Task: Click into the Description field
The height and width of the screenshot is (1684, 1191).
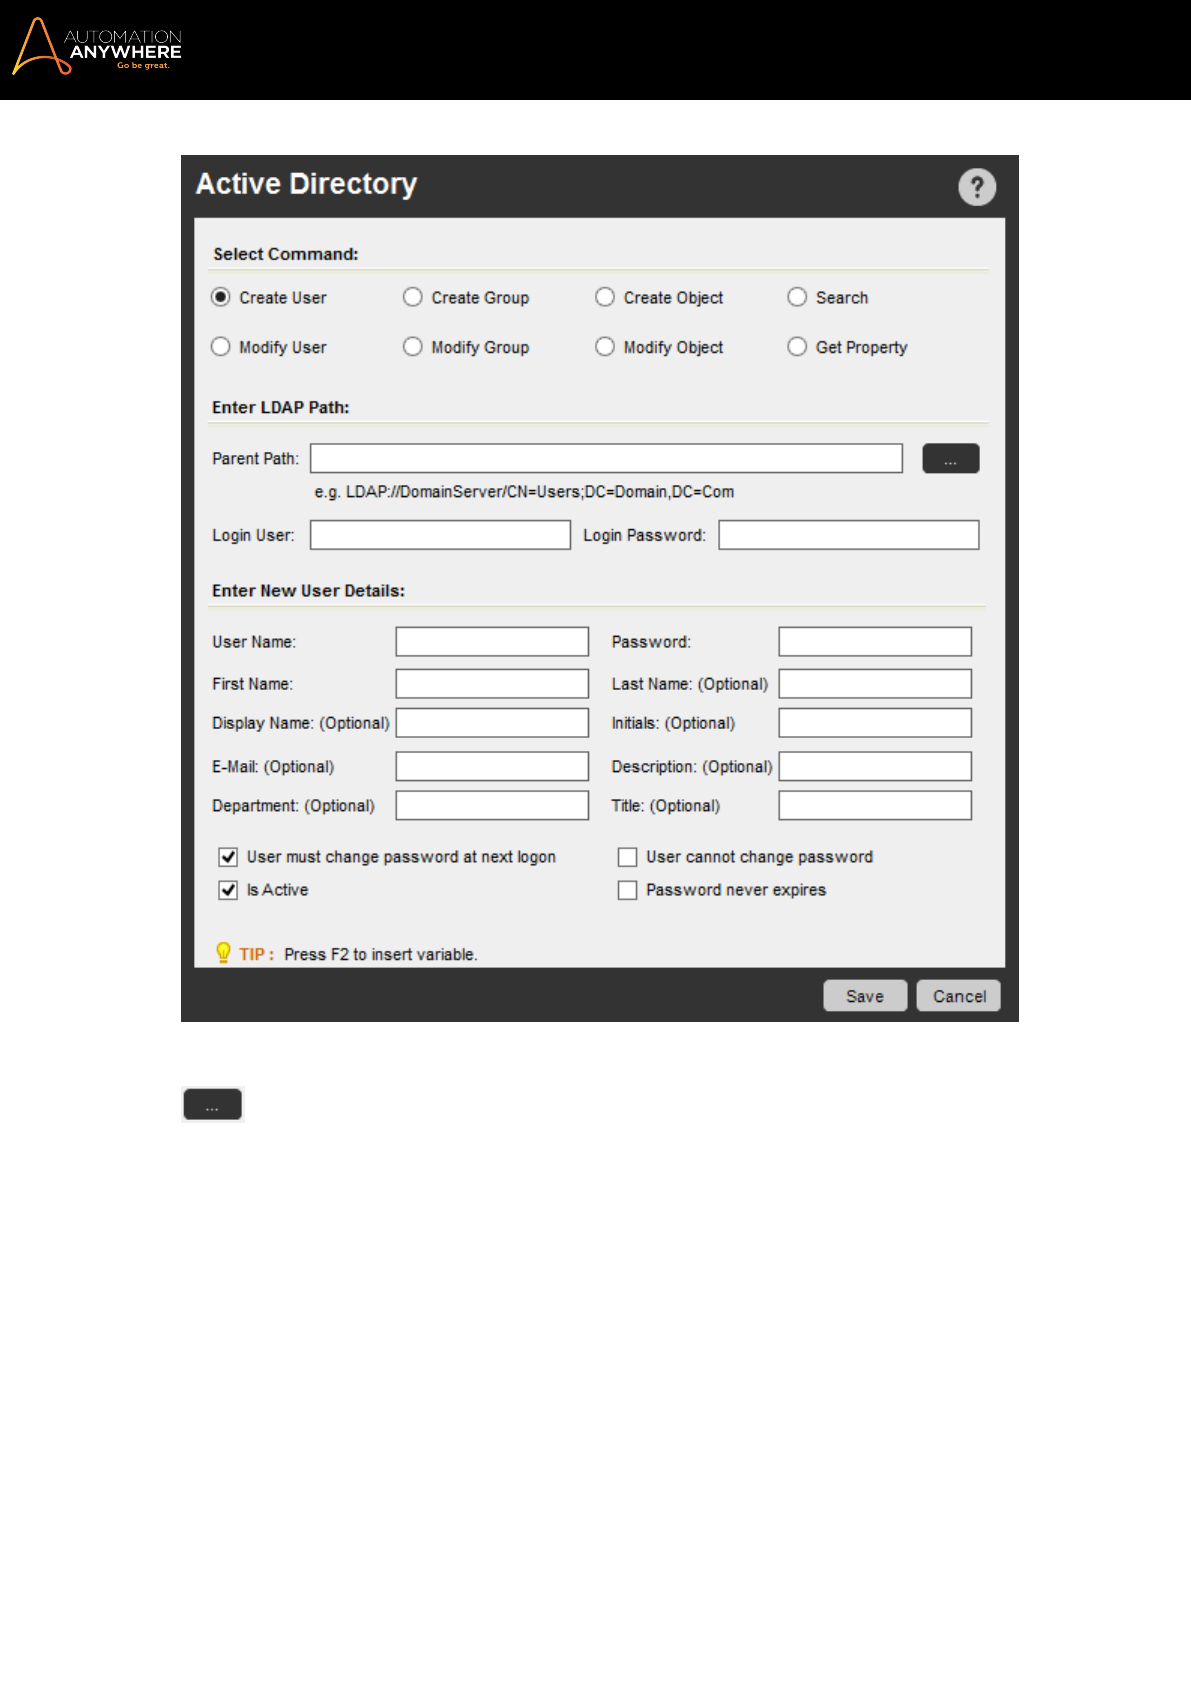Action: pyautogui.click(x=875, y=767)
